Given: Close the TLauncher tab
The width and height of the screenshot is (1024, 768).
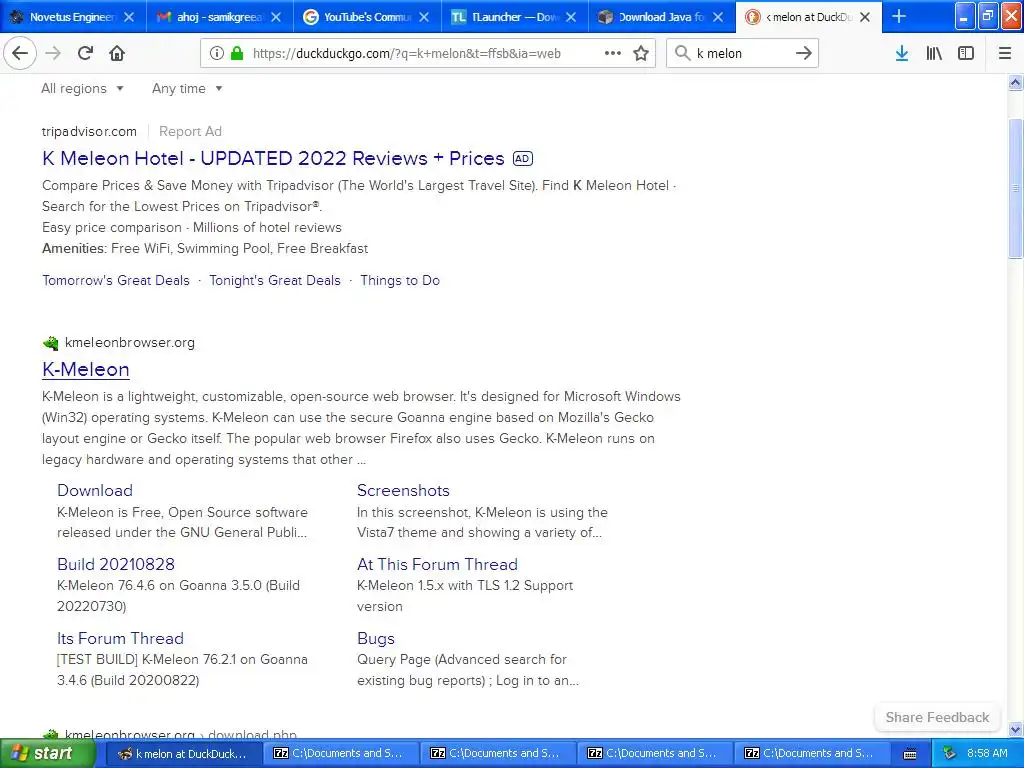Looking at the screenshot, I should click(571, 17).
